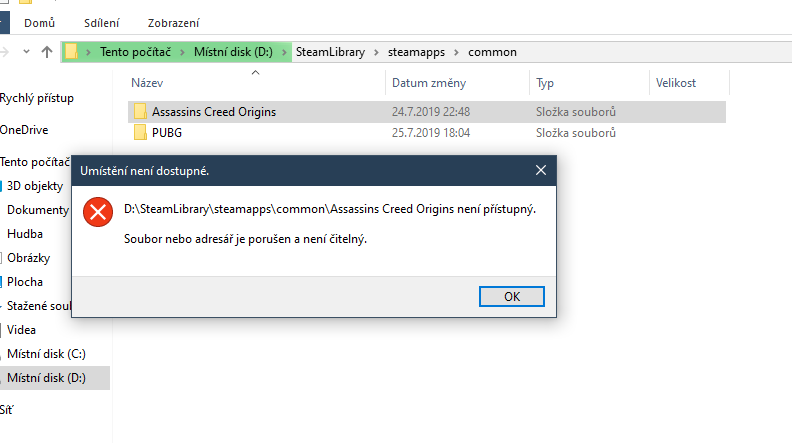Click Složka souborů type for PUBG
Viewport: 792px width, 443px height.
pyautogui.click(x=576, y=133)
